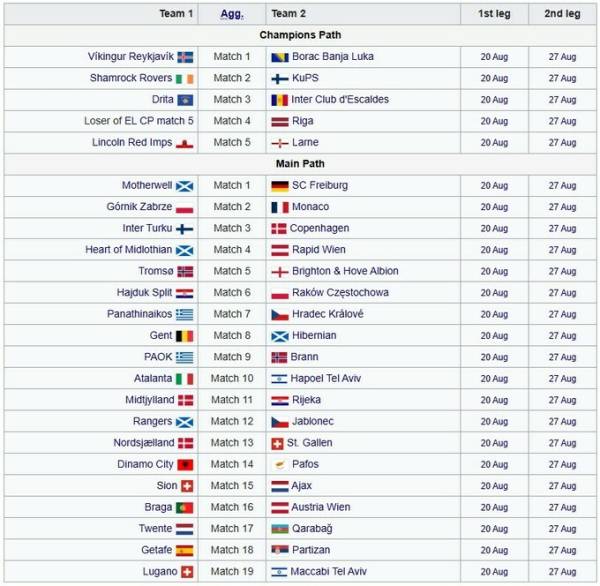The image size is (600, 586).
Task: Open the Lugano team link
Action: pyautogui.click(x=160, y=572)
